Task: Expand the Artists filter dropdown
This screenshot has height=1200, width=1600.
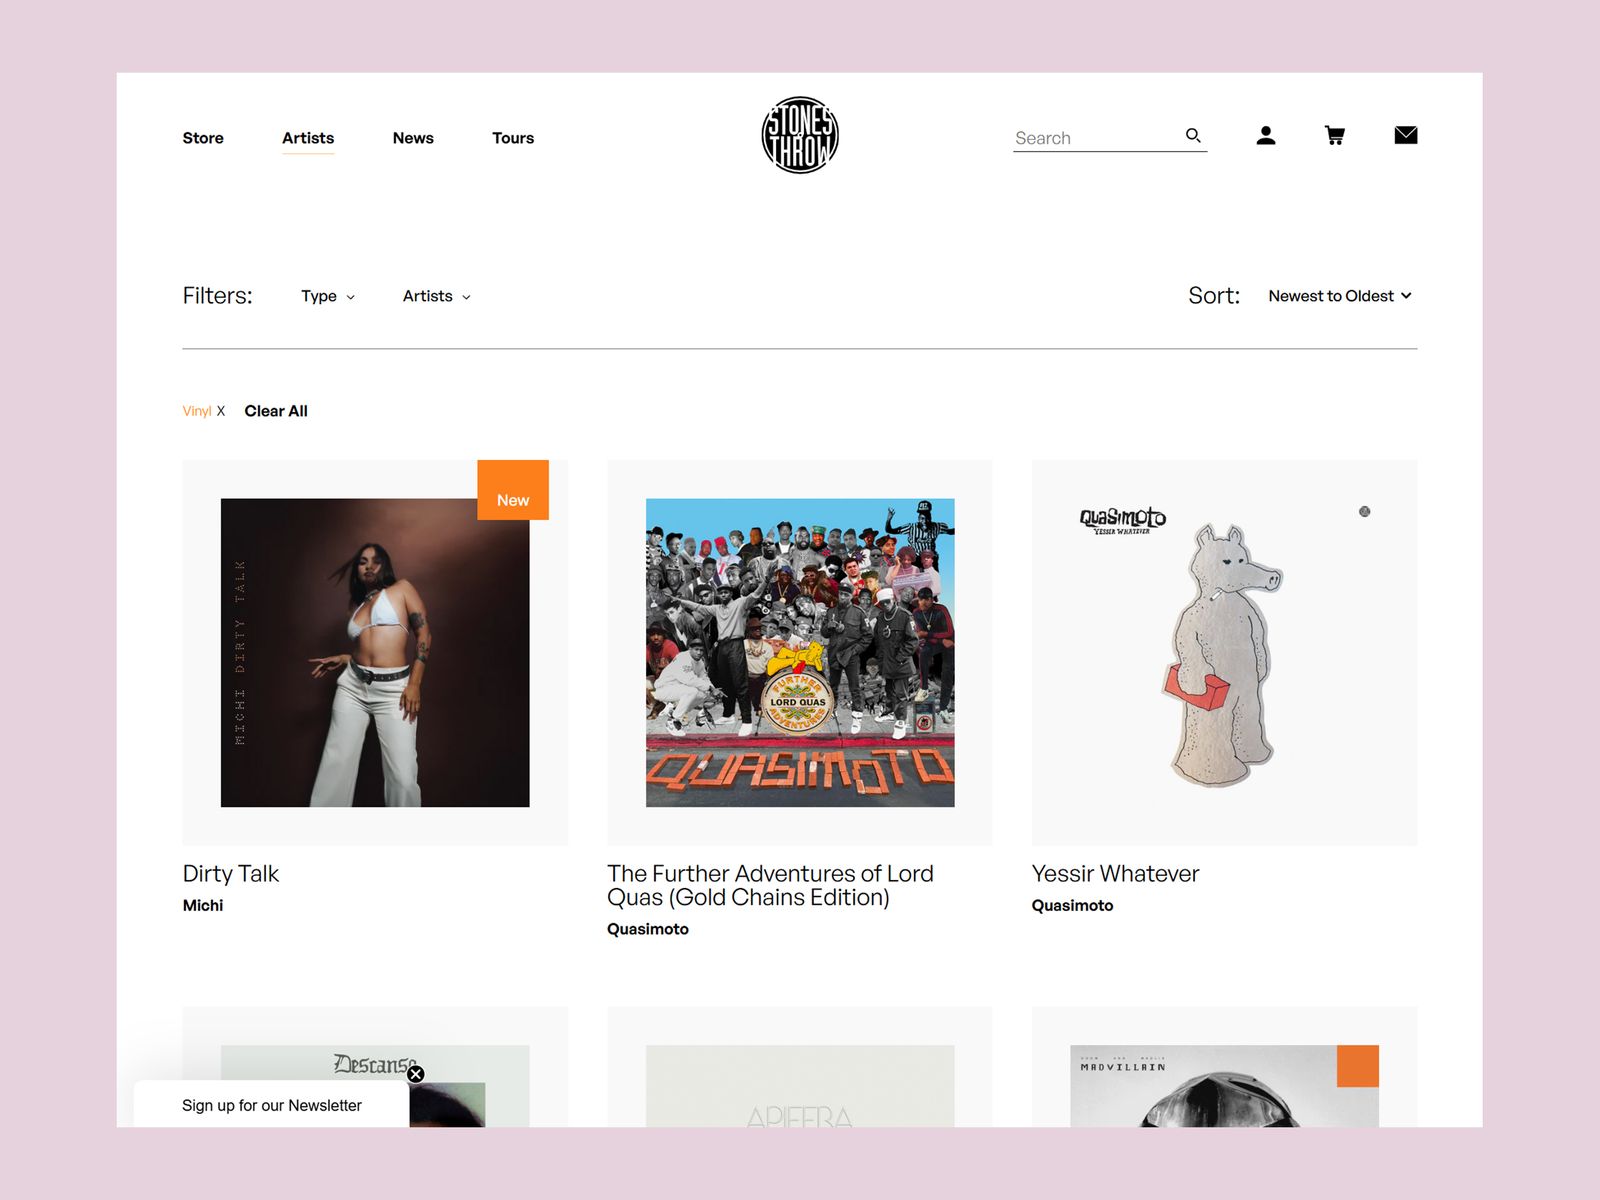Action: click(435, 296)
